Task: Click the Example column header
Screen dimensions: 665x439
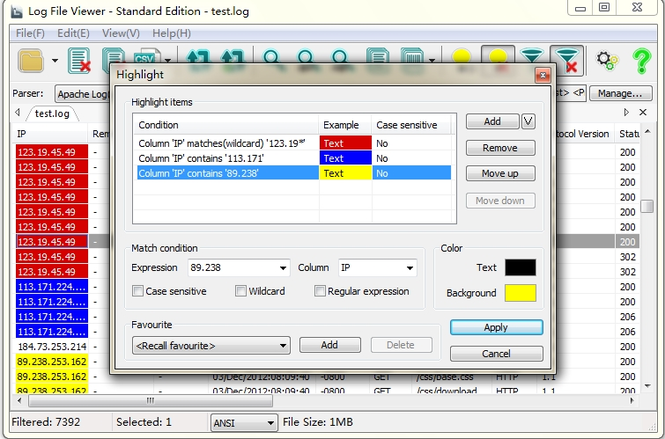Action: (345, 125)
